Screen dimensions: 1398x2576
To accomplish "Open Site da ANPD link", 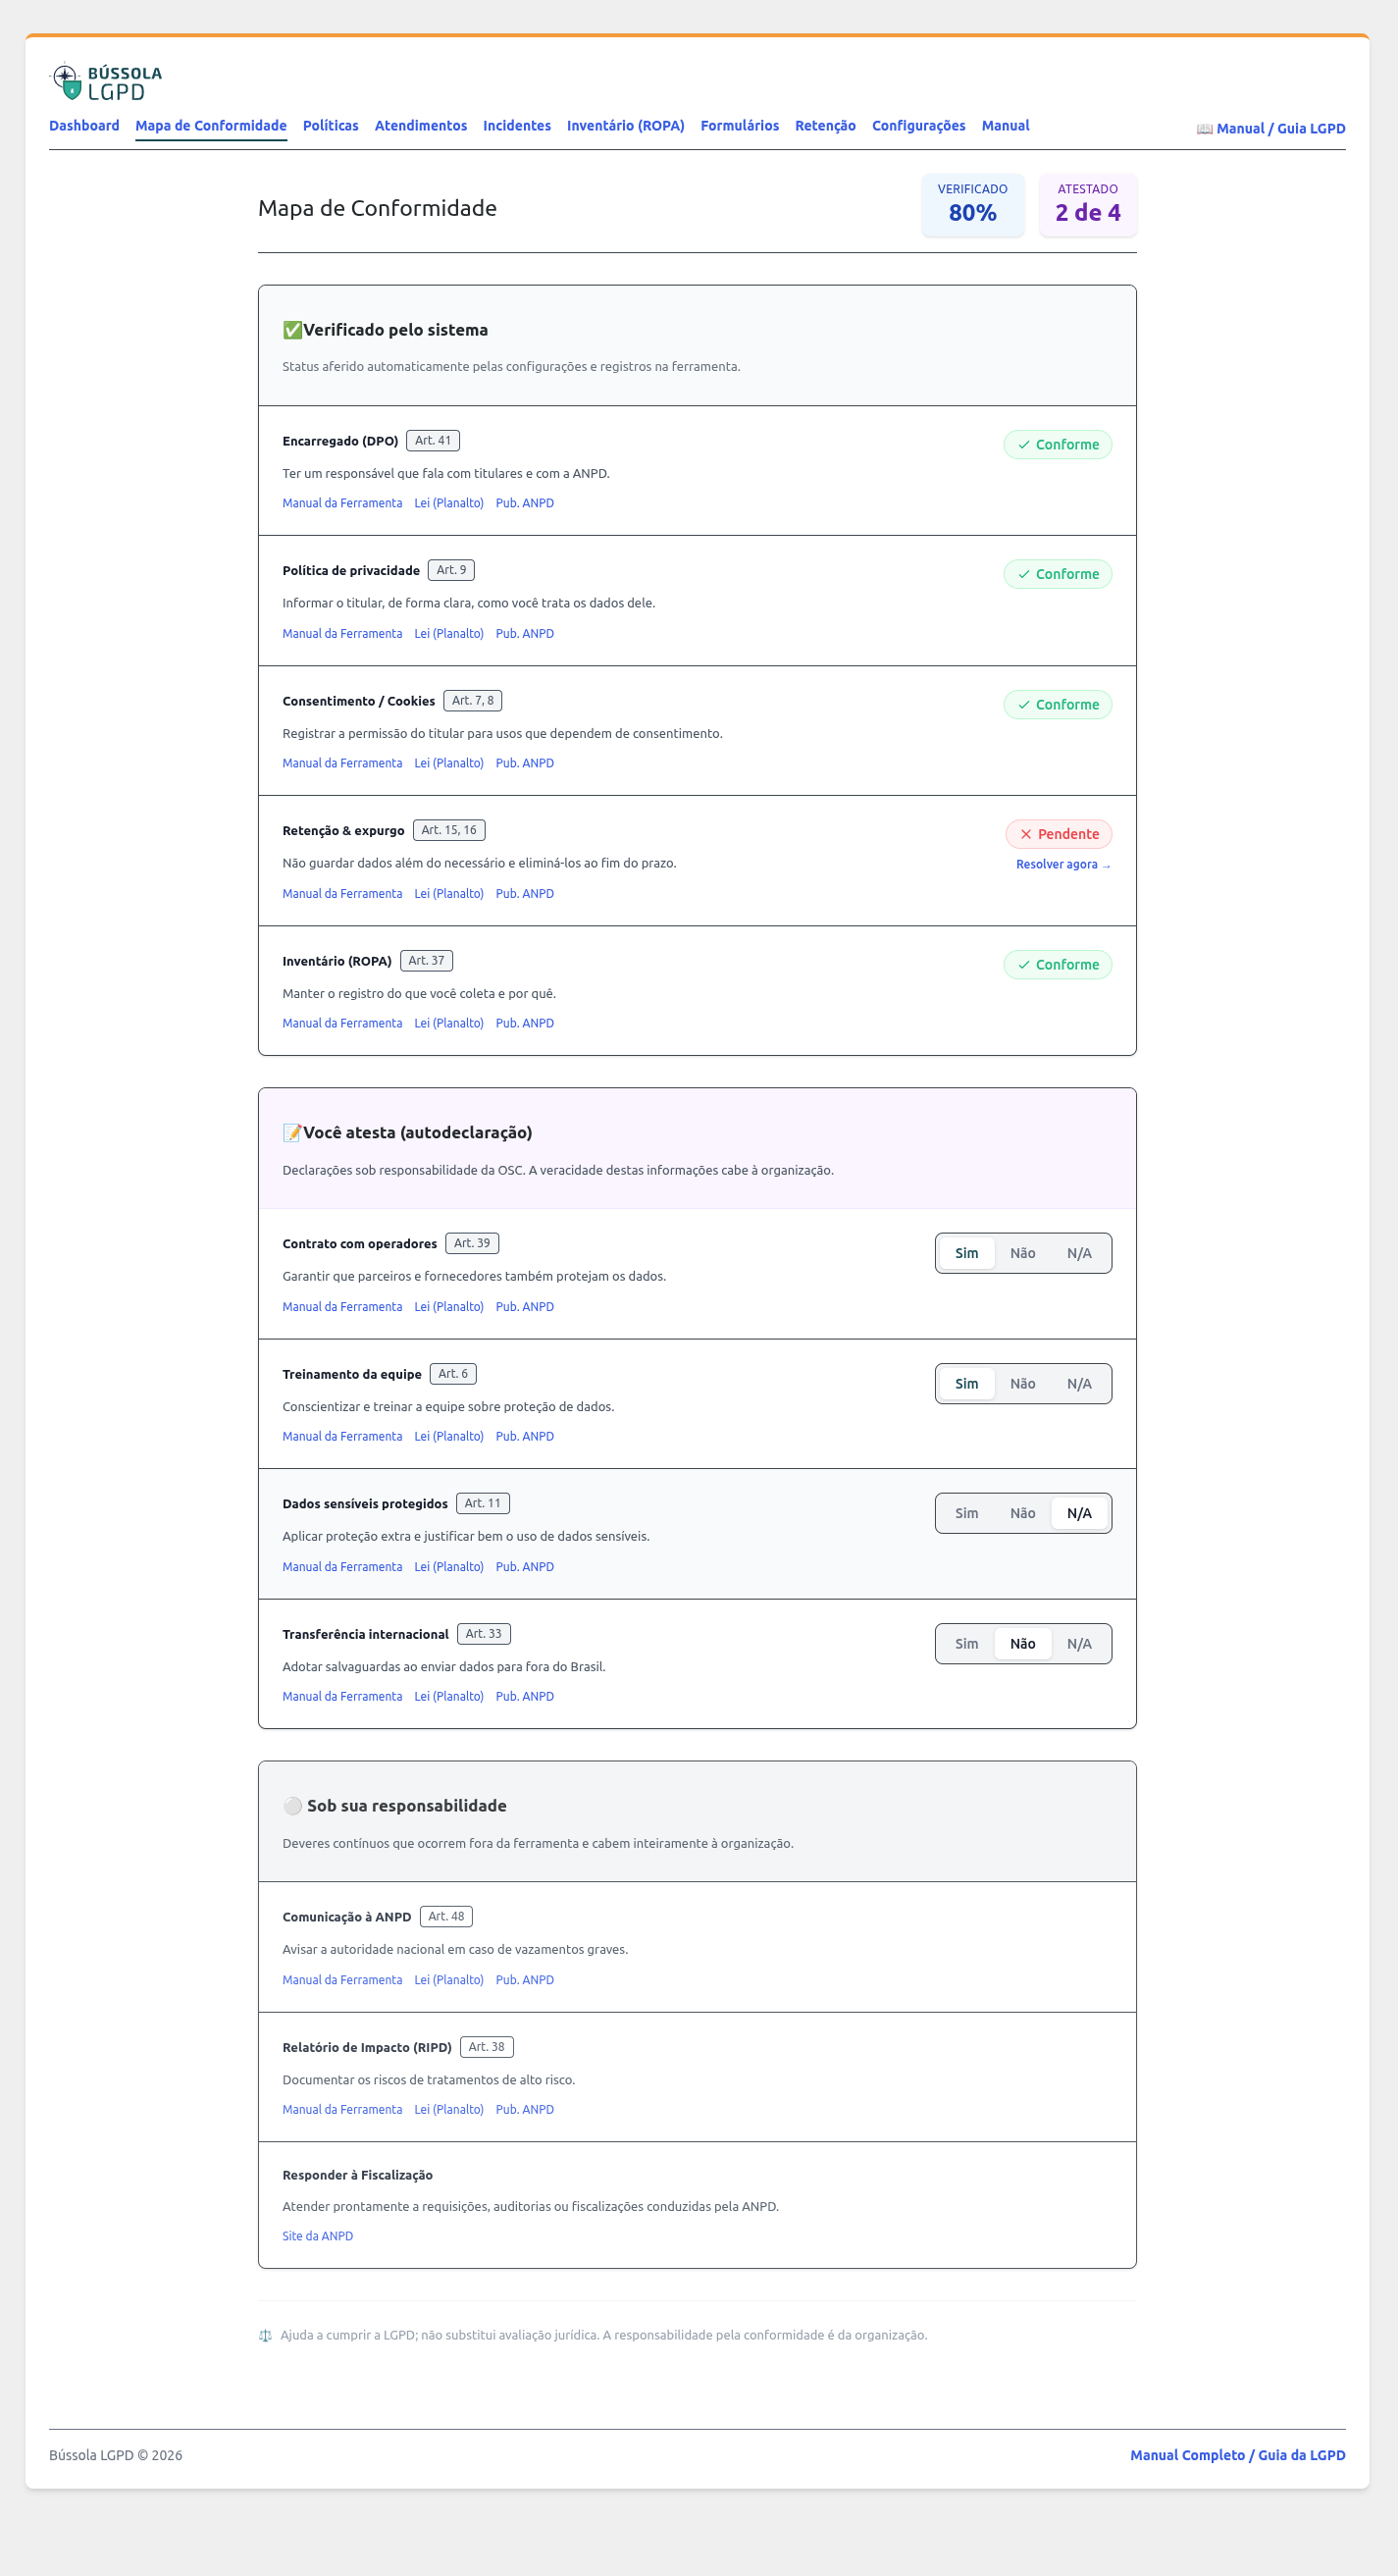I will (x=317, y=2235).
